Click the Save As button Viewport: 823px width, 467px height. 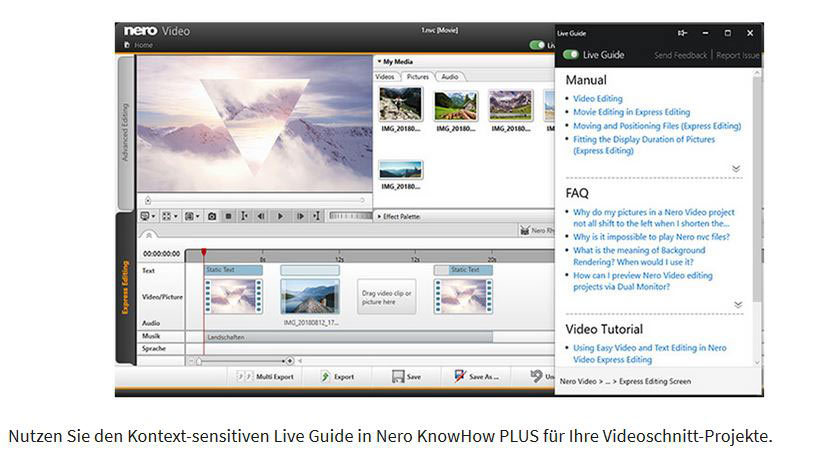[x=477, y=376]
